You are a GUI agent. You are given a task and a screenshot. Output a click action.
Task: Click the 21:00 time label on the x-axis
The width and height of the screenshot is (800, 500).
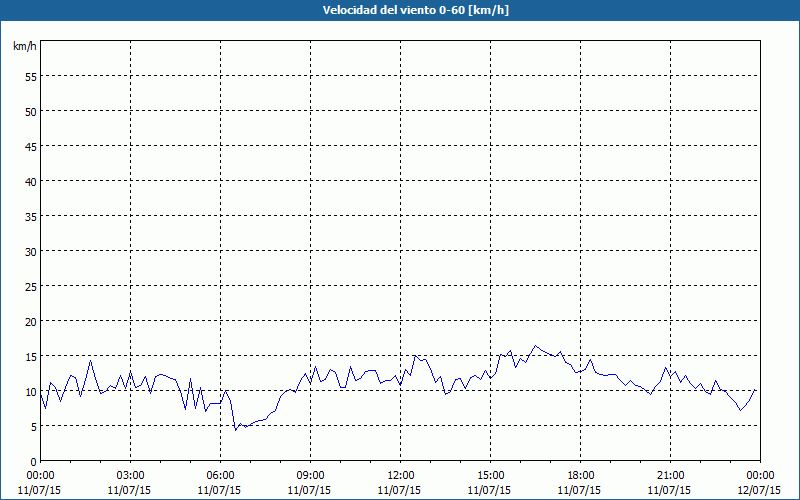click(670, 476)
